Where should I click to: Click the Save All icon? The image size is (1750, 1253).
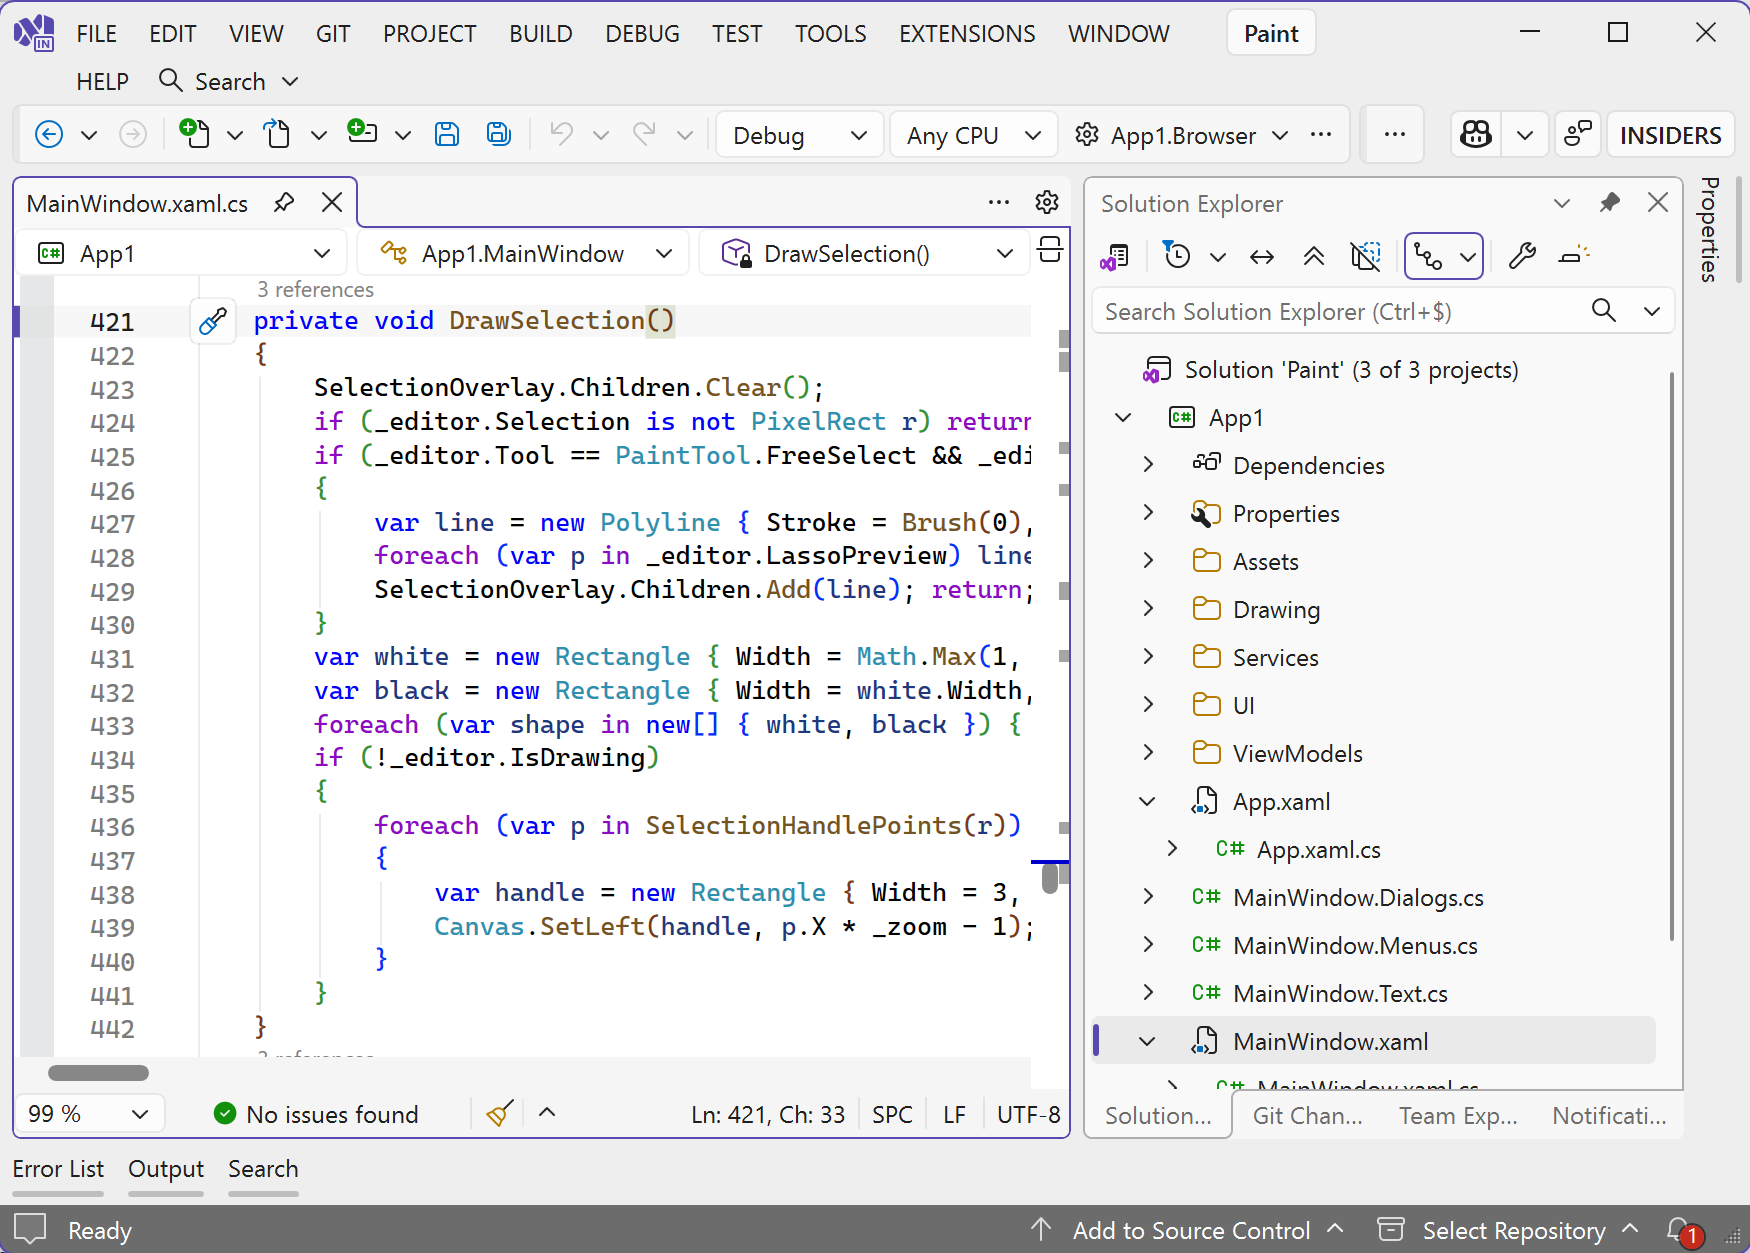tap(499, 134)
